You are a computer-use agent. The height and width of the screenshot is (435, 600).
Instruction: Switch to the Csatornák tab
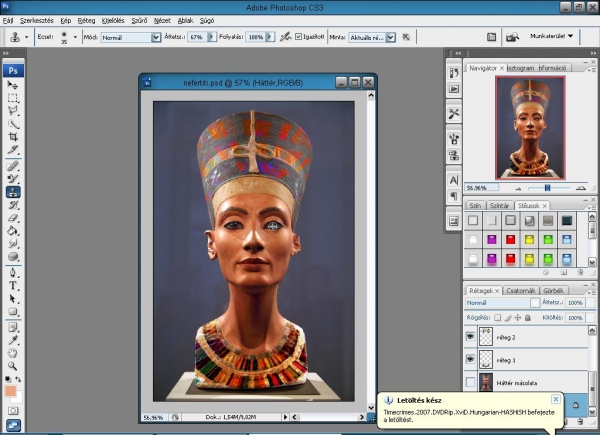(x=520, y=290)
